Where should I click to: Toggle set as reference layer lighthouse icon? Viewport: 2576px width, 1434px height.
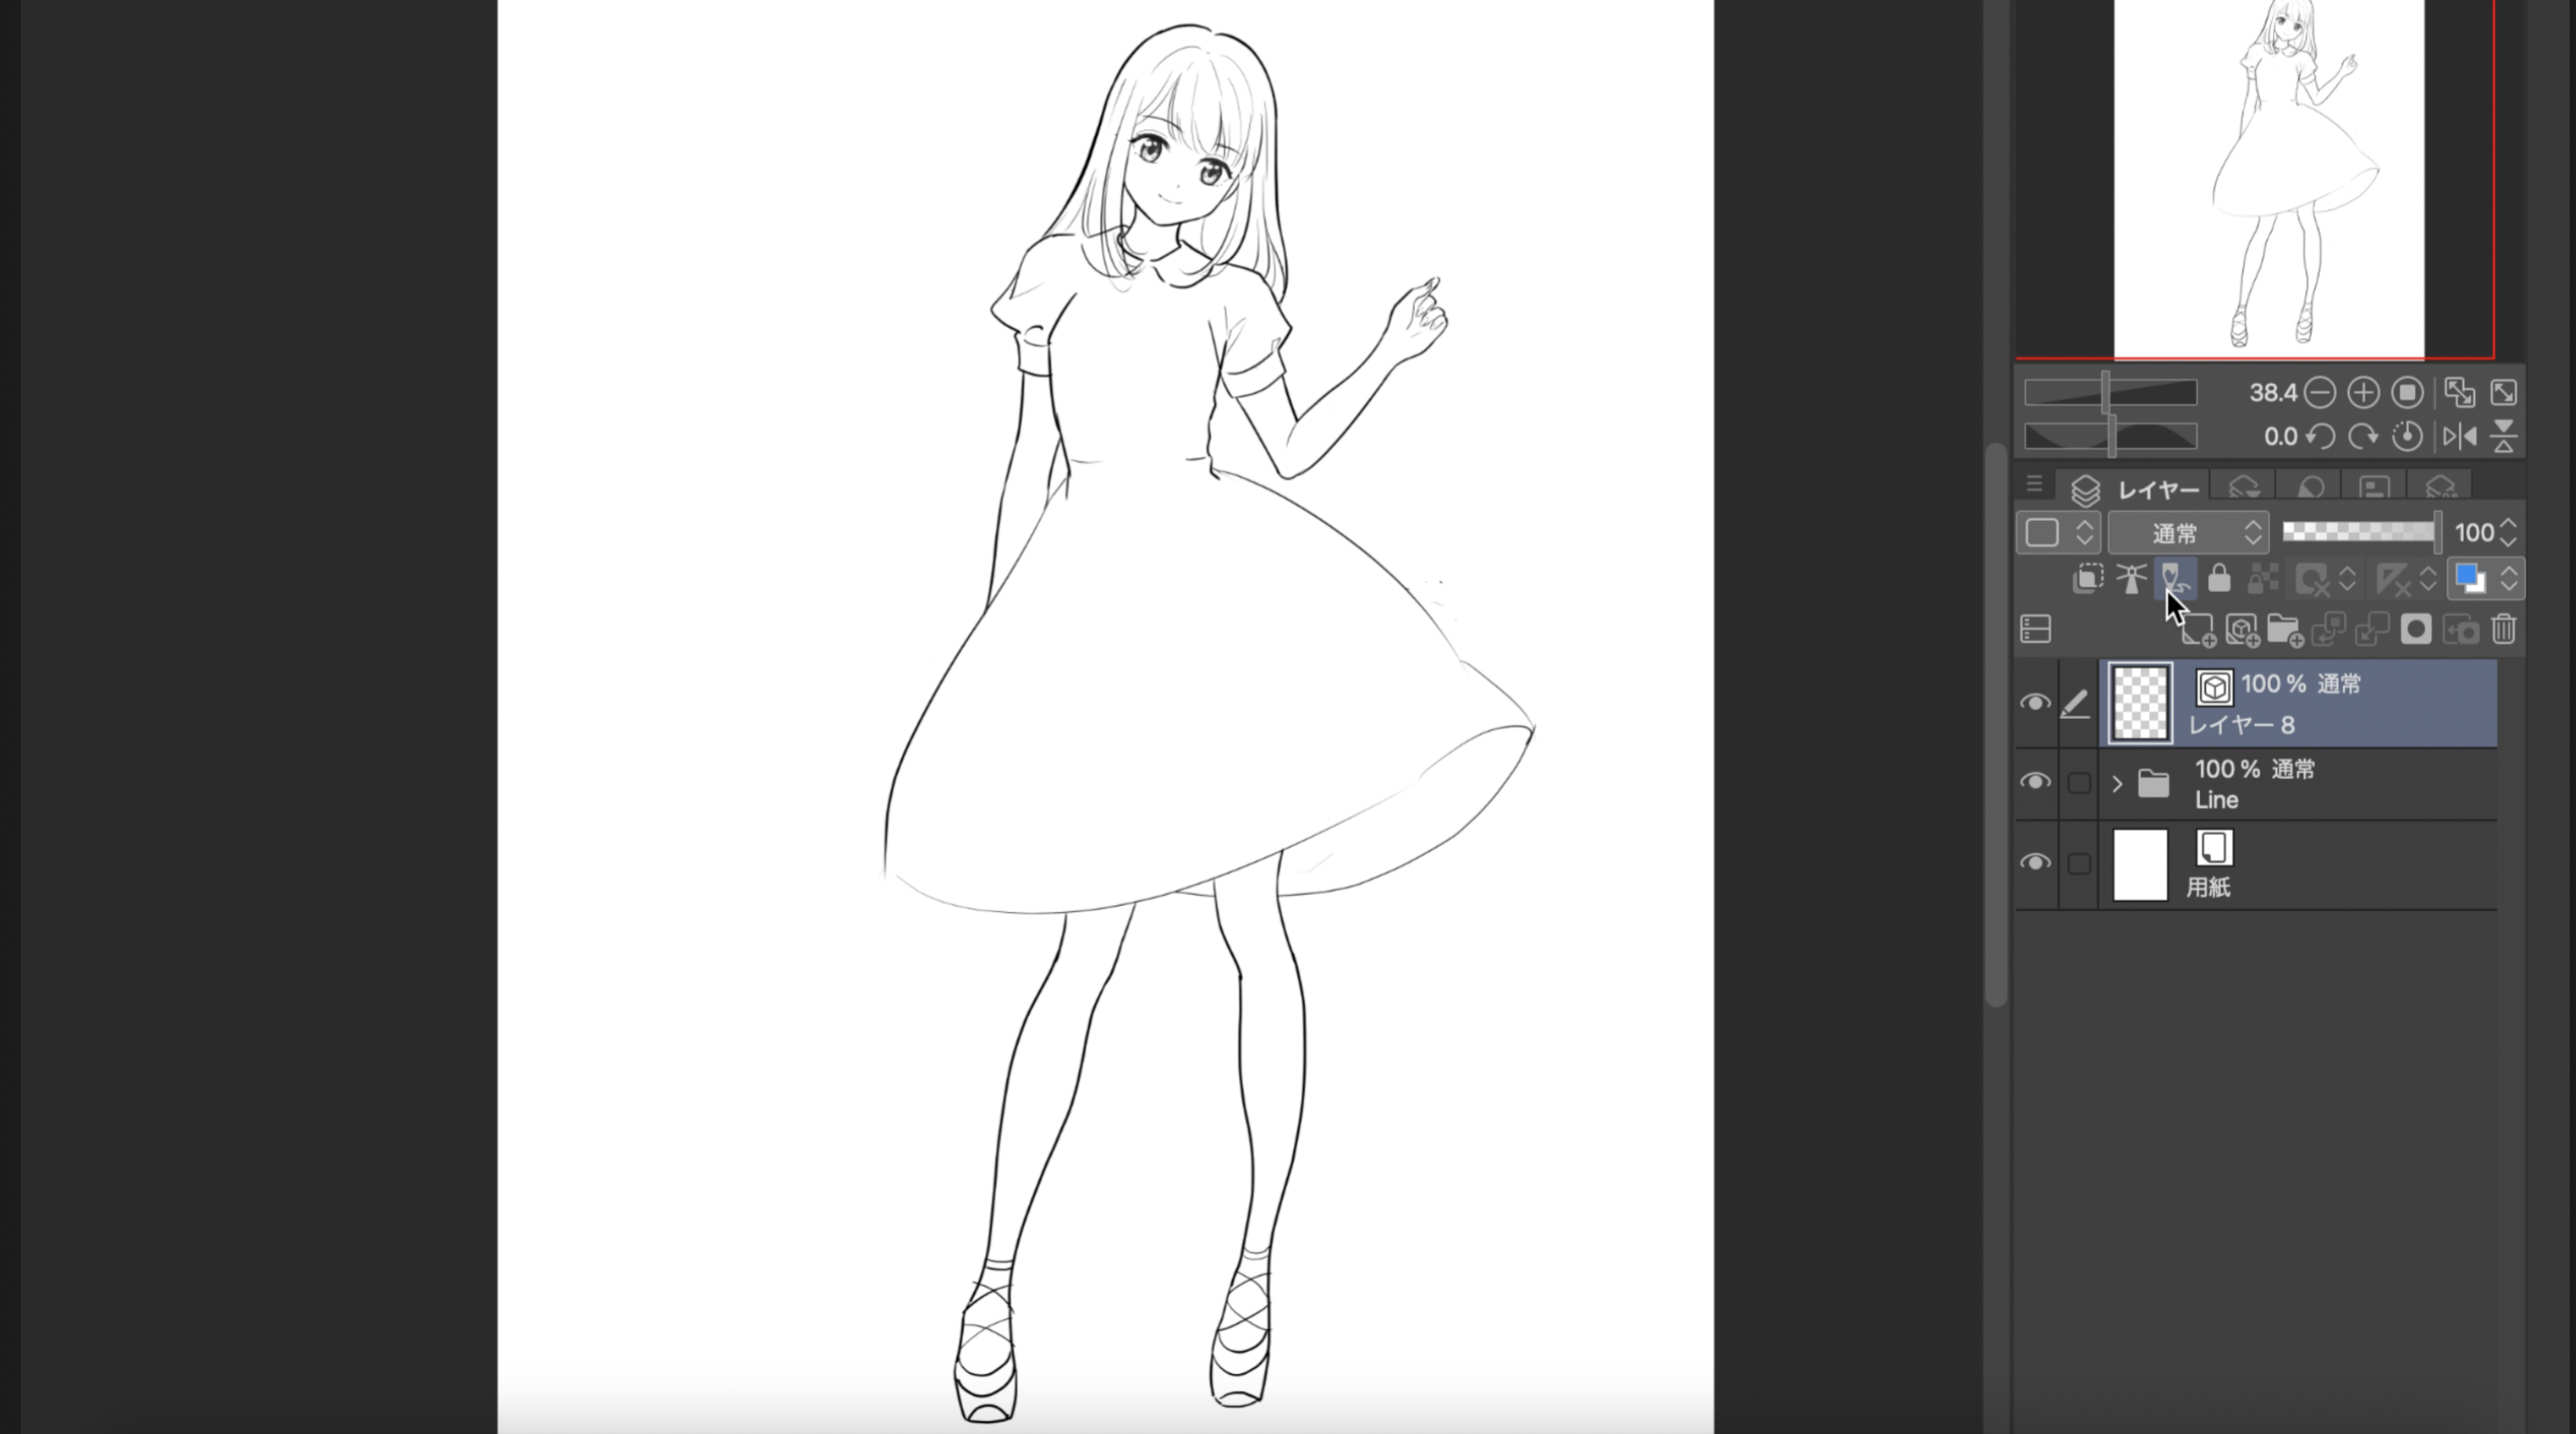tap(2131, 579)
